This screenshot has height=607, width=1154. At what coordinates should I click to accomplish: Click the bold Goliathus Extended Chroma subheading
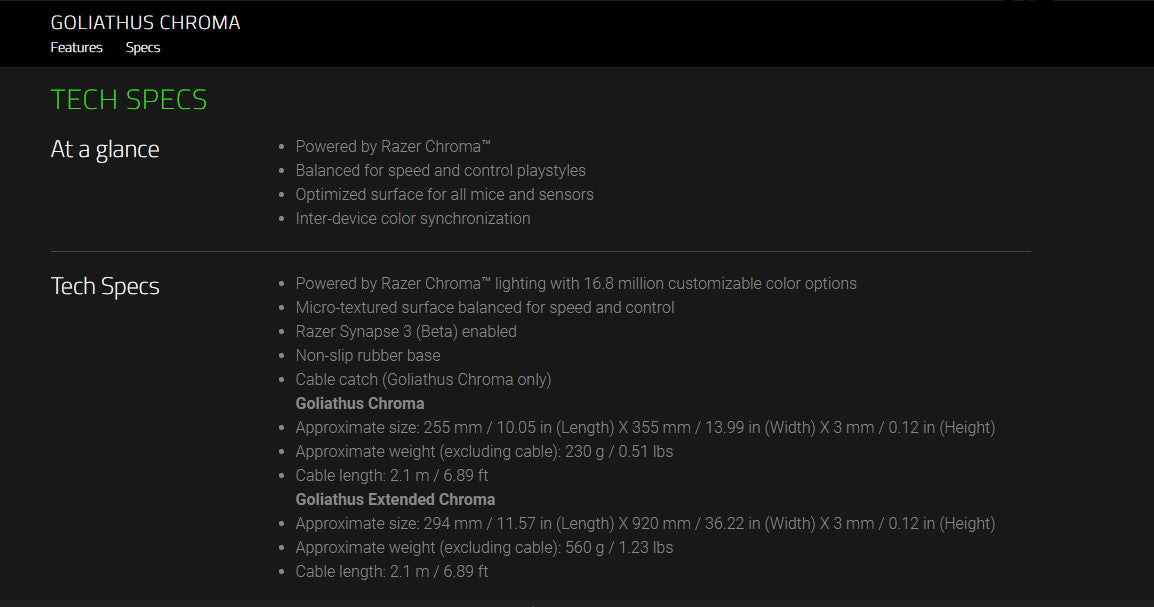click(395, 499)
